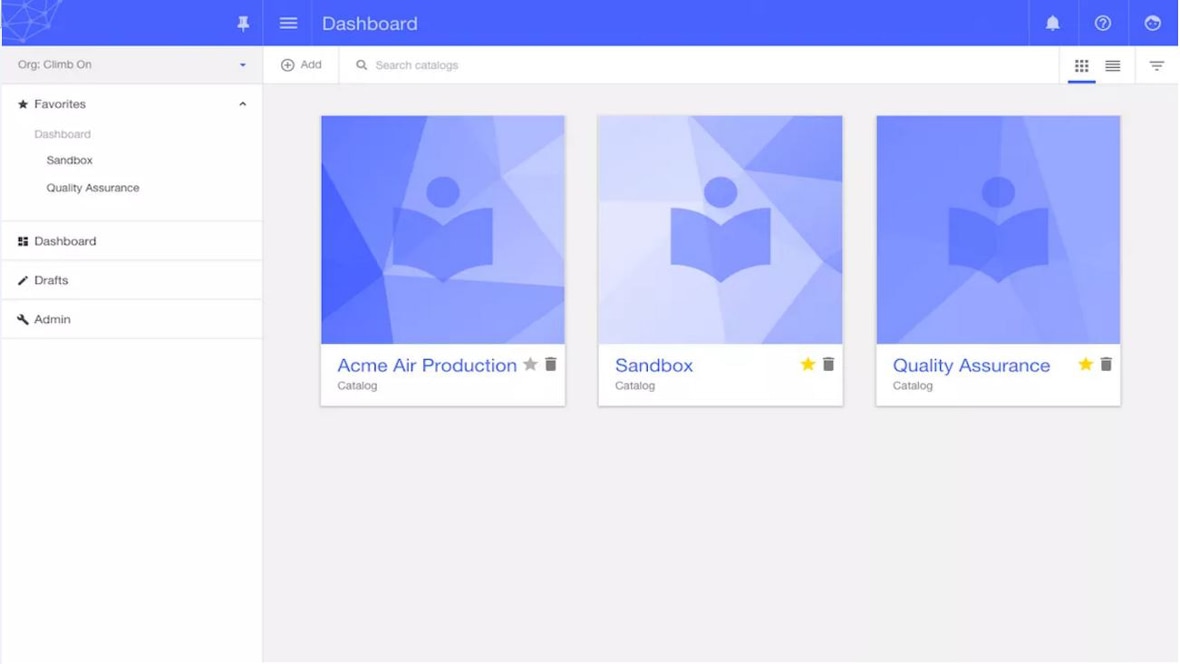This screenshot has height=664, width=1180.
Task: Click the Sandbox catalog trash icon
Action: (828, 365)
